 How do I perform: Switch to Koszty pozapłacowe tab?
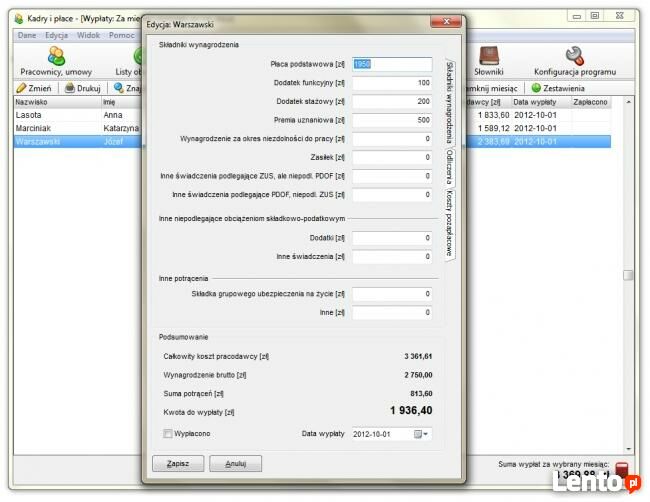(449, 223)
